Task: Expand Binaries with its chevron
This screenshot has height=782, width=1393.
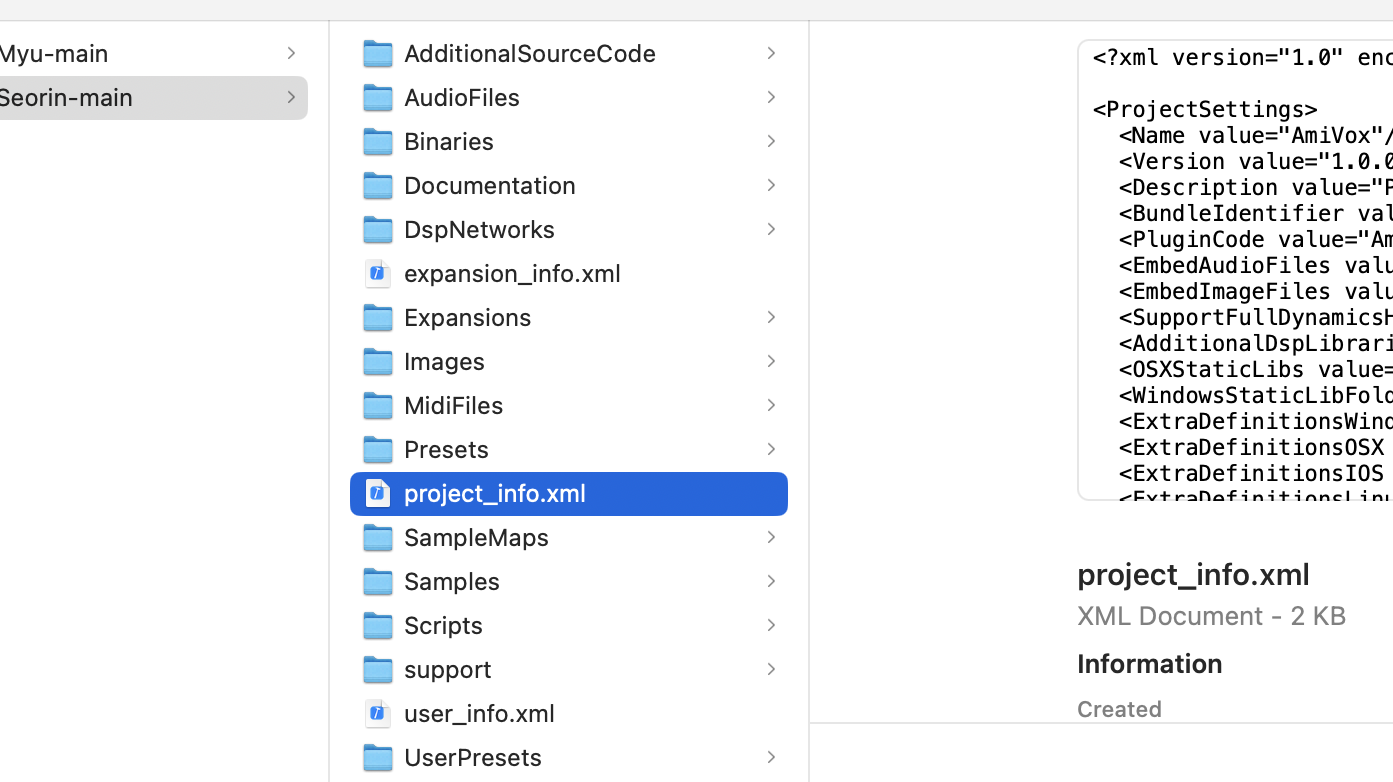Action: (x=771, y=141)
